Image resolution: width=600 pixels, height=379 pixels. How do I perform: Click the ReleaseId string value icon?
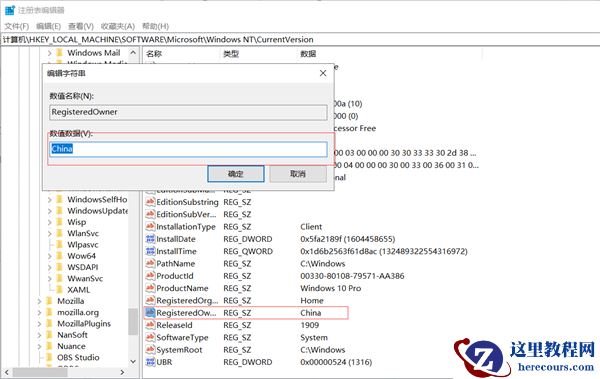pyautogui.click(x=150, y=325)
